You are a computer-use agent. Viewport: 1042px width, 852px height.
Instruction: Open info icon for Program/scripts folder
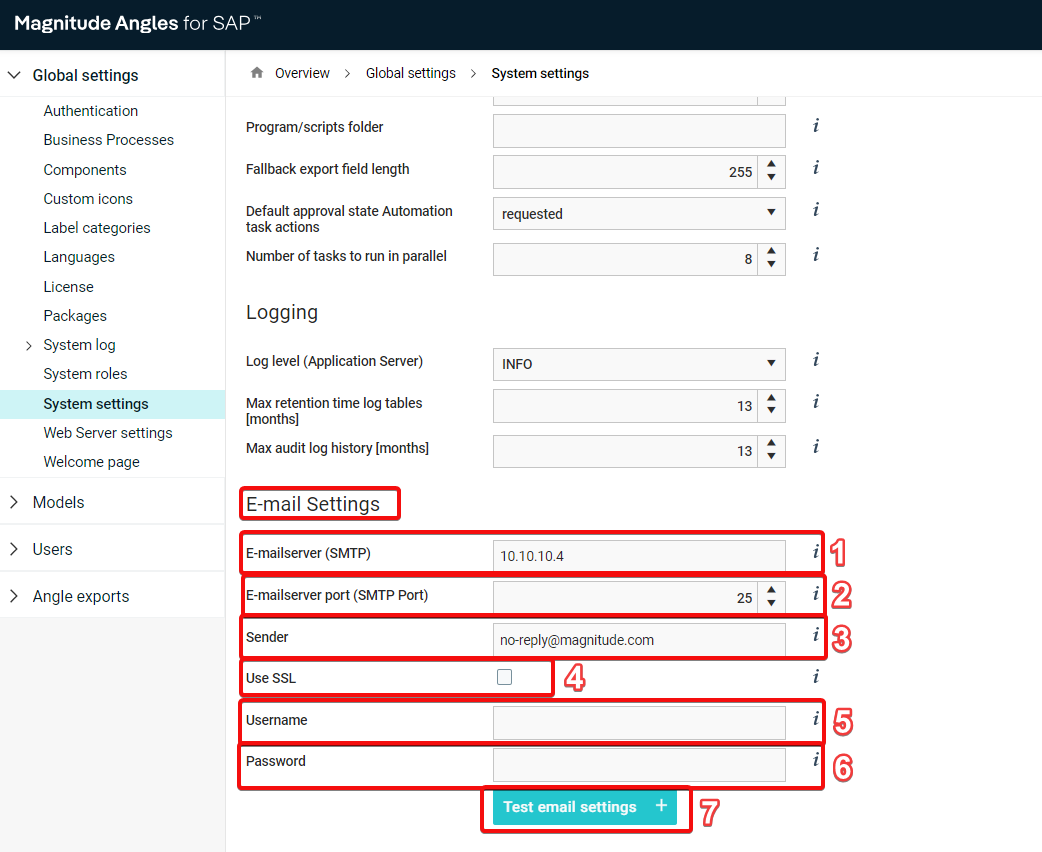click(x=815, y=126)
